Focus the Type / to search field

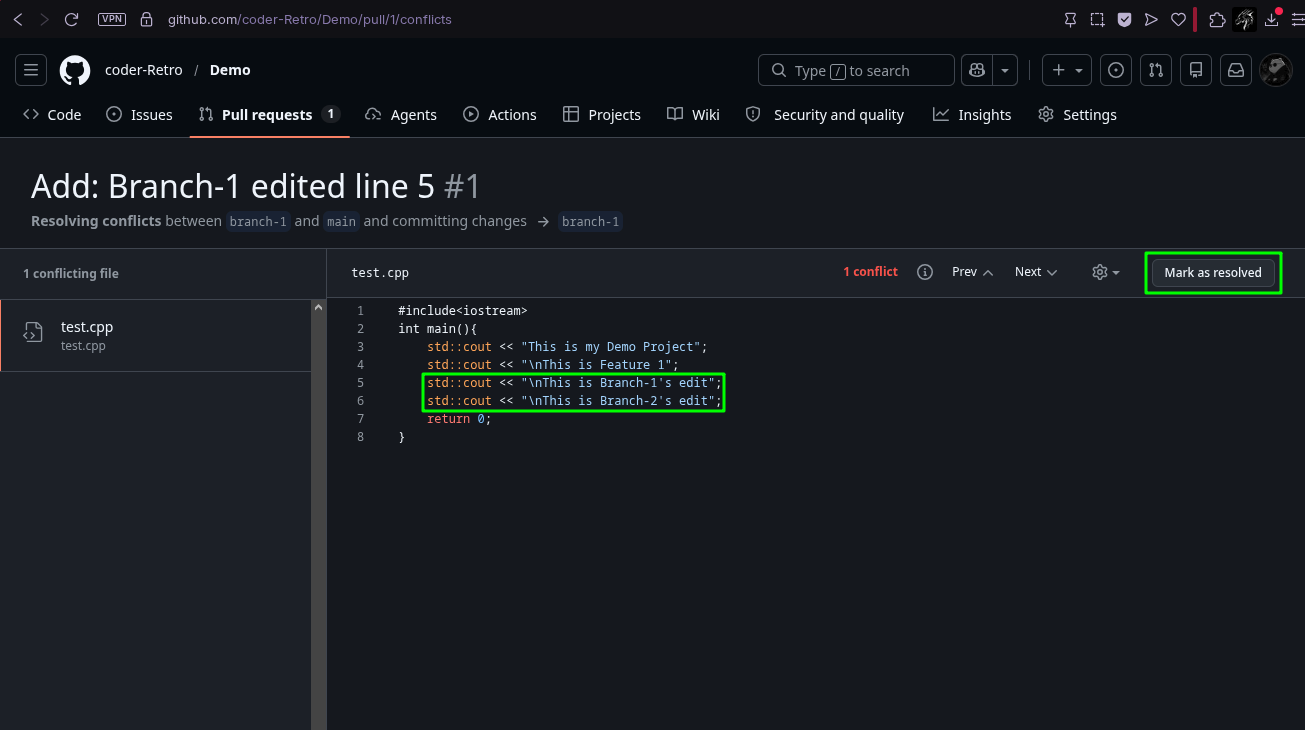[857, 70]
